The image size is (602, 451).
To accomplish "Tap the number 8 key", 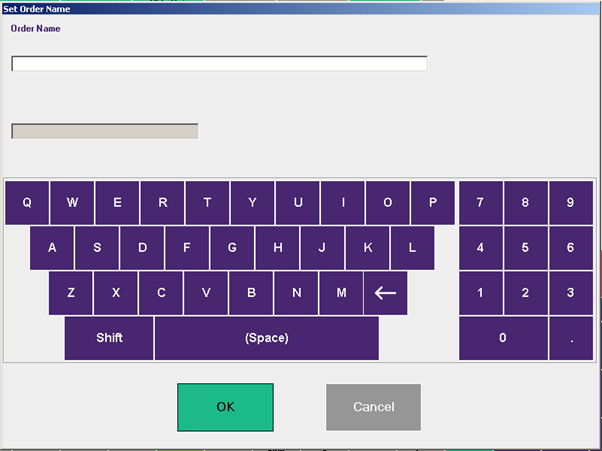I will pyautogui.click(x=526, y=203).
